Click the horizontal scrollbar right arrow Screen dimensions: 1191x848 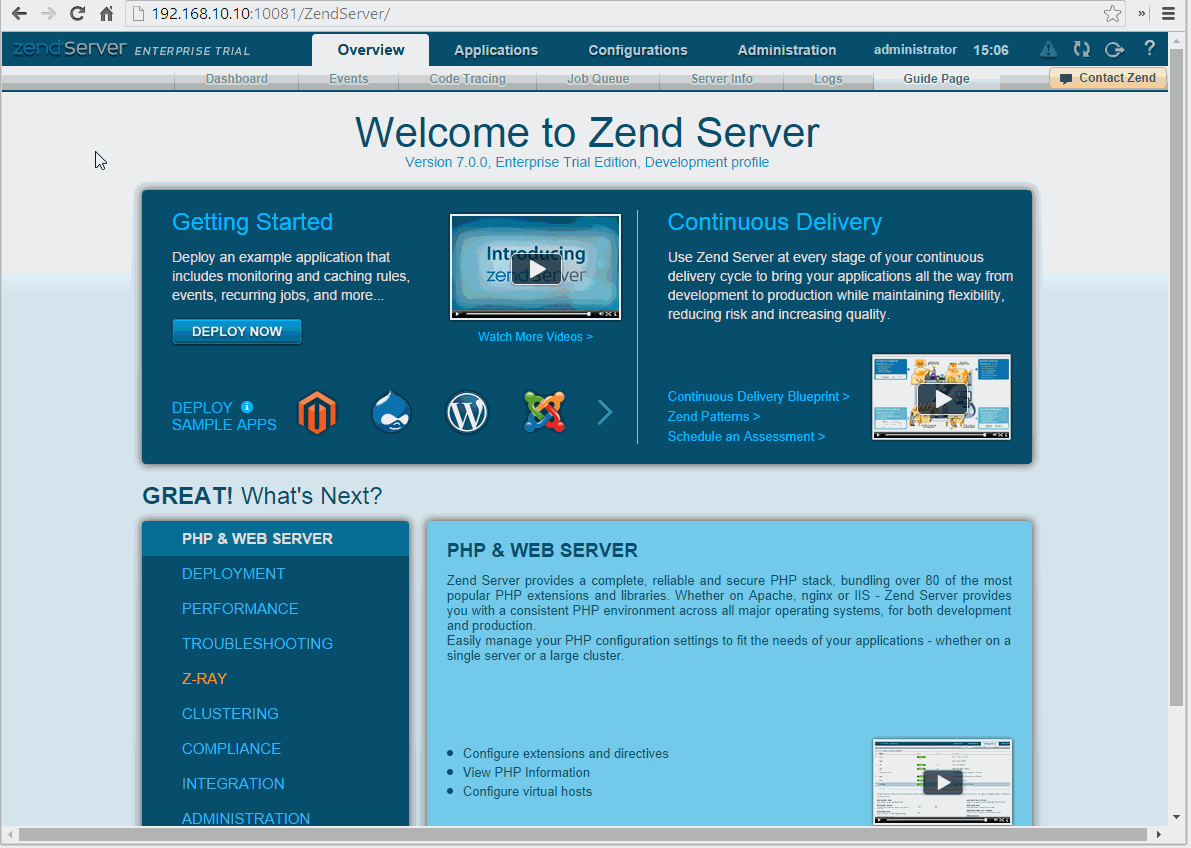tap(1159, 834)
